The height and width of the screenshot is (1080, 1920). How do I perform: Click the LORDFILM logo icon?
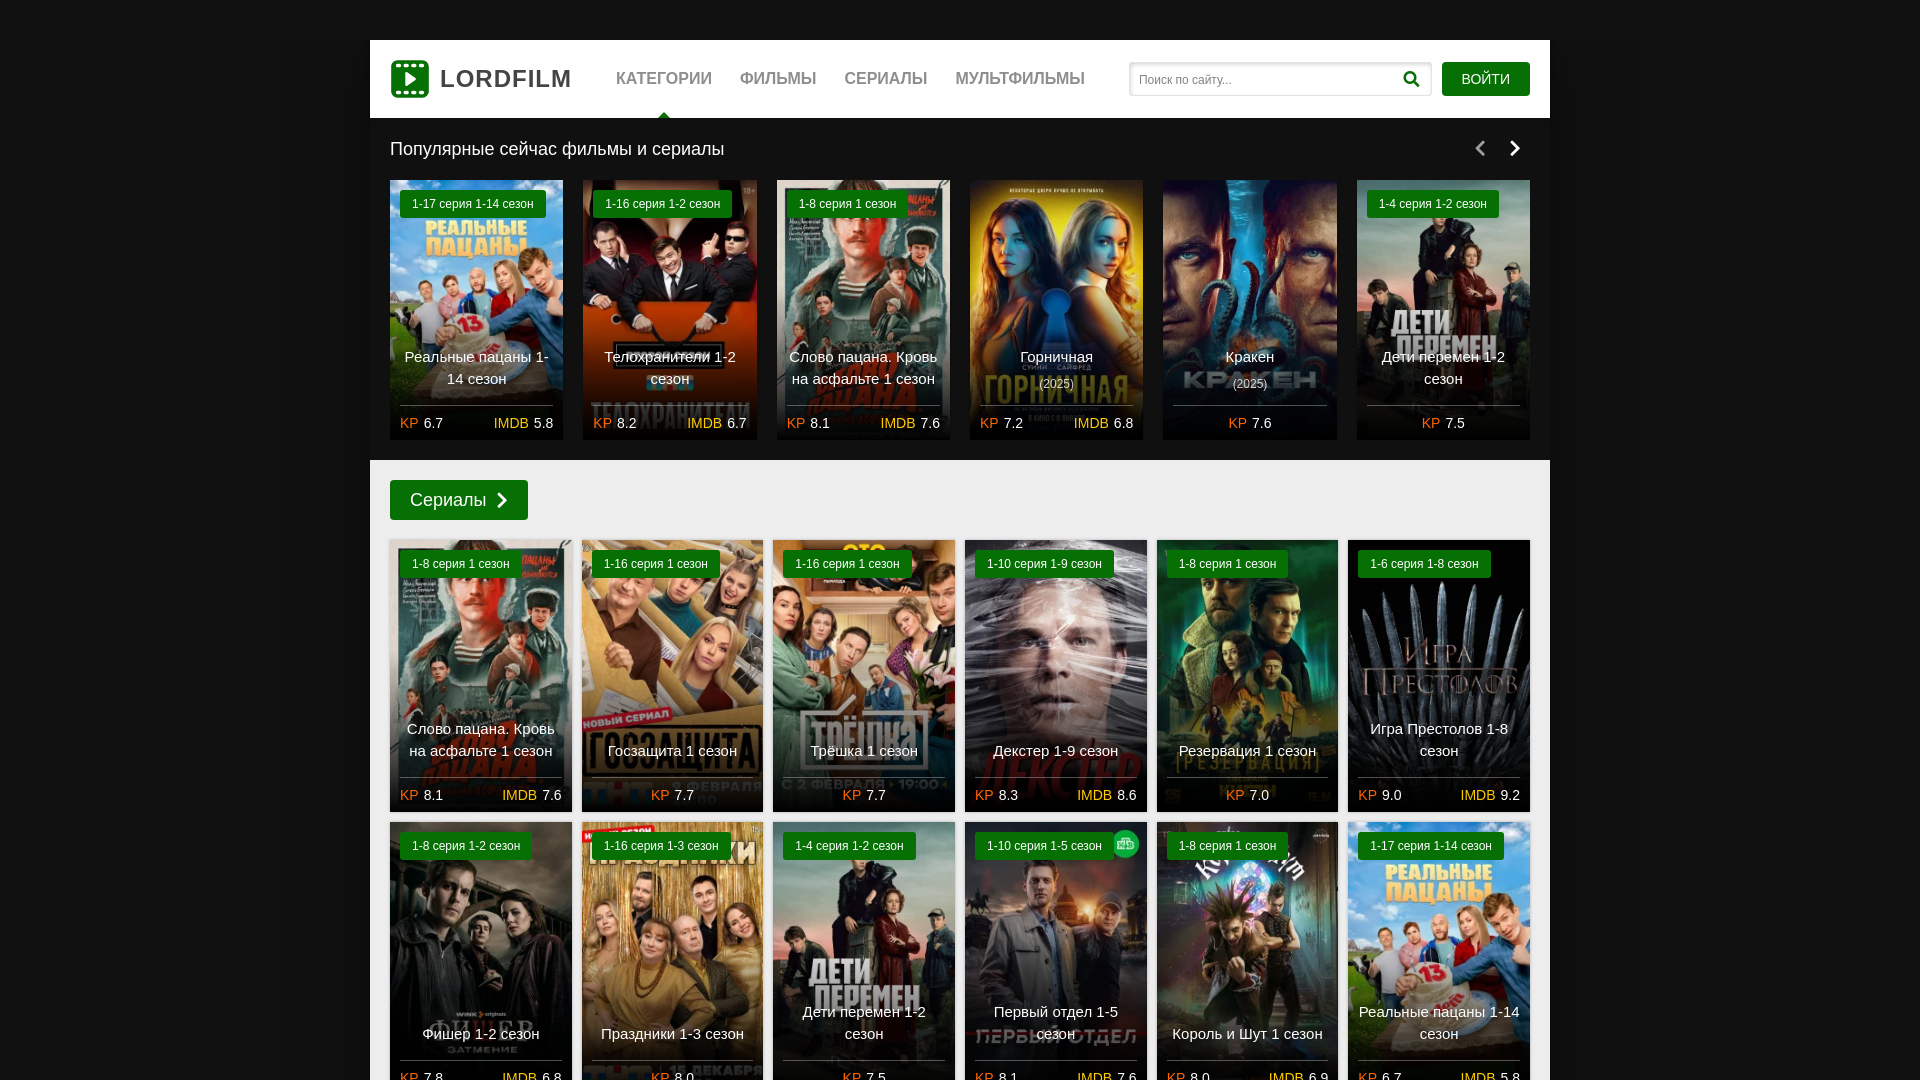[x=410, y=79]
